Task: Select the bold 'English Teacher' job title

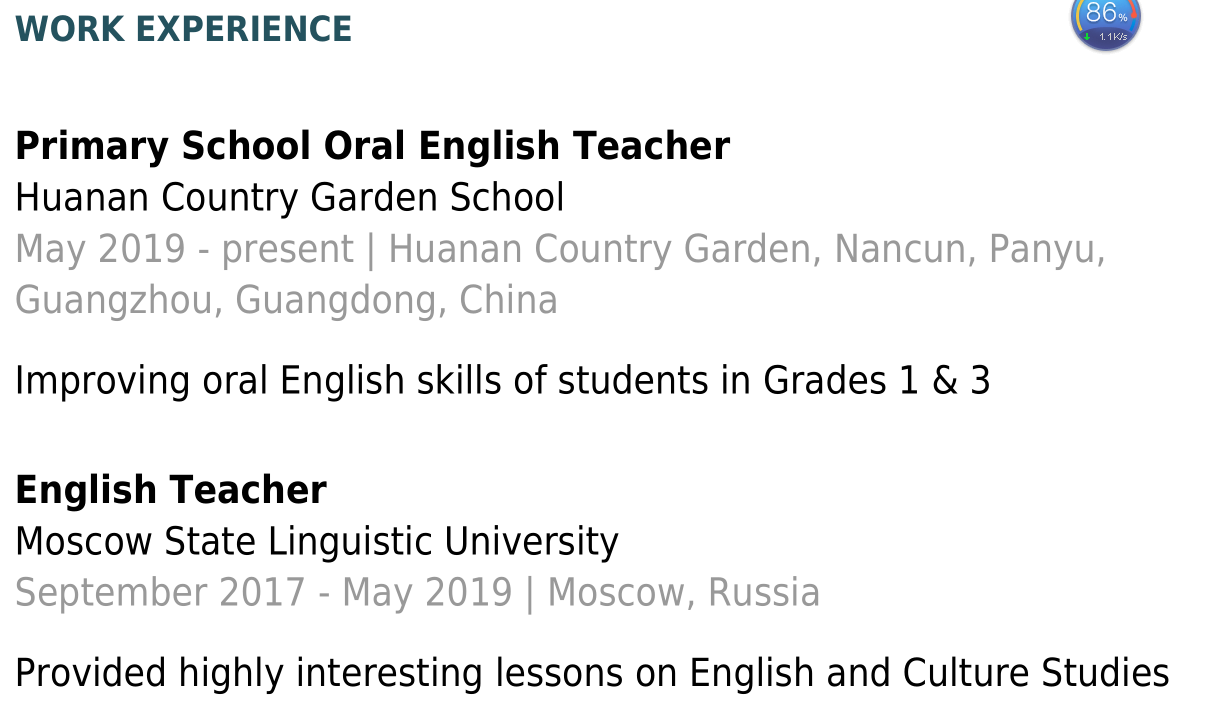Action: tap(171, 490)
